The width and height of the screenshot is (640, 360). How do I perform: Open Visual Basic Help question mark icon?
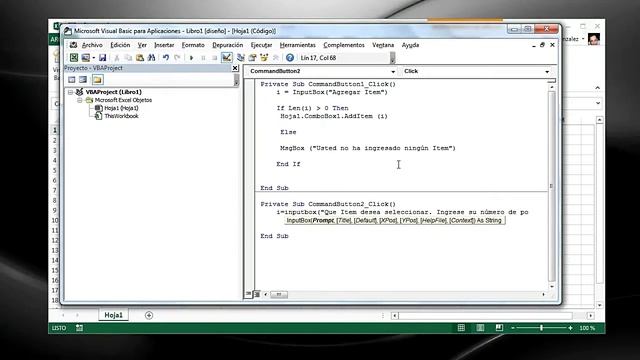point(290,58)
